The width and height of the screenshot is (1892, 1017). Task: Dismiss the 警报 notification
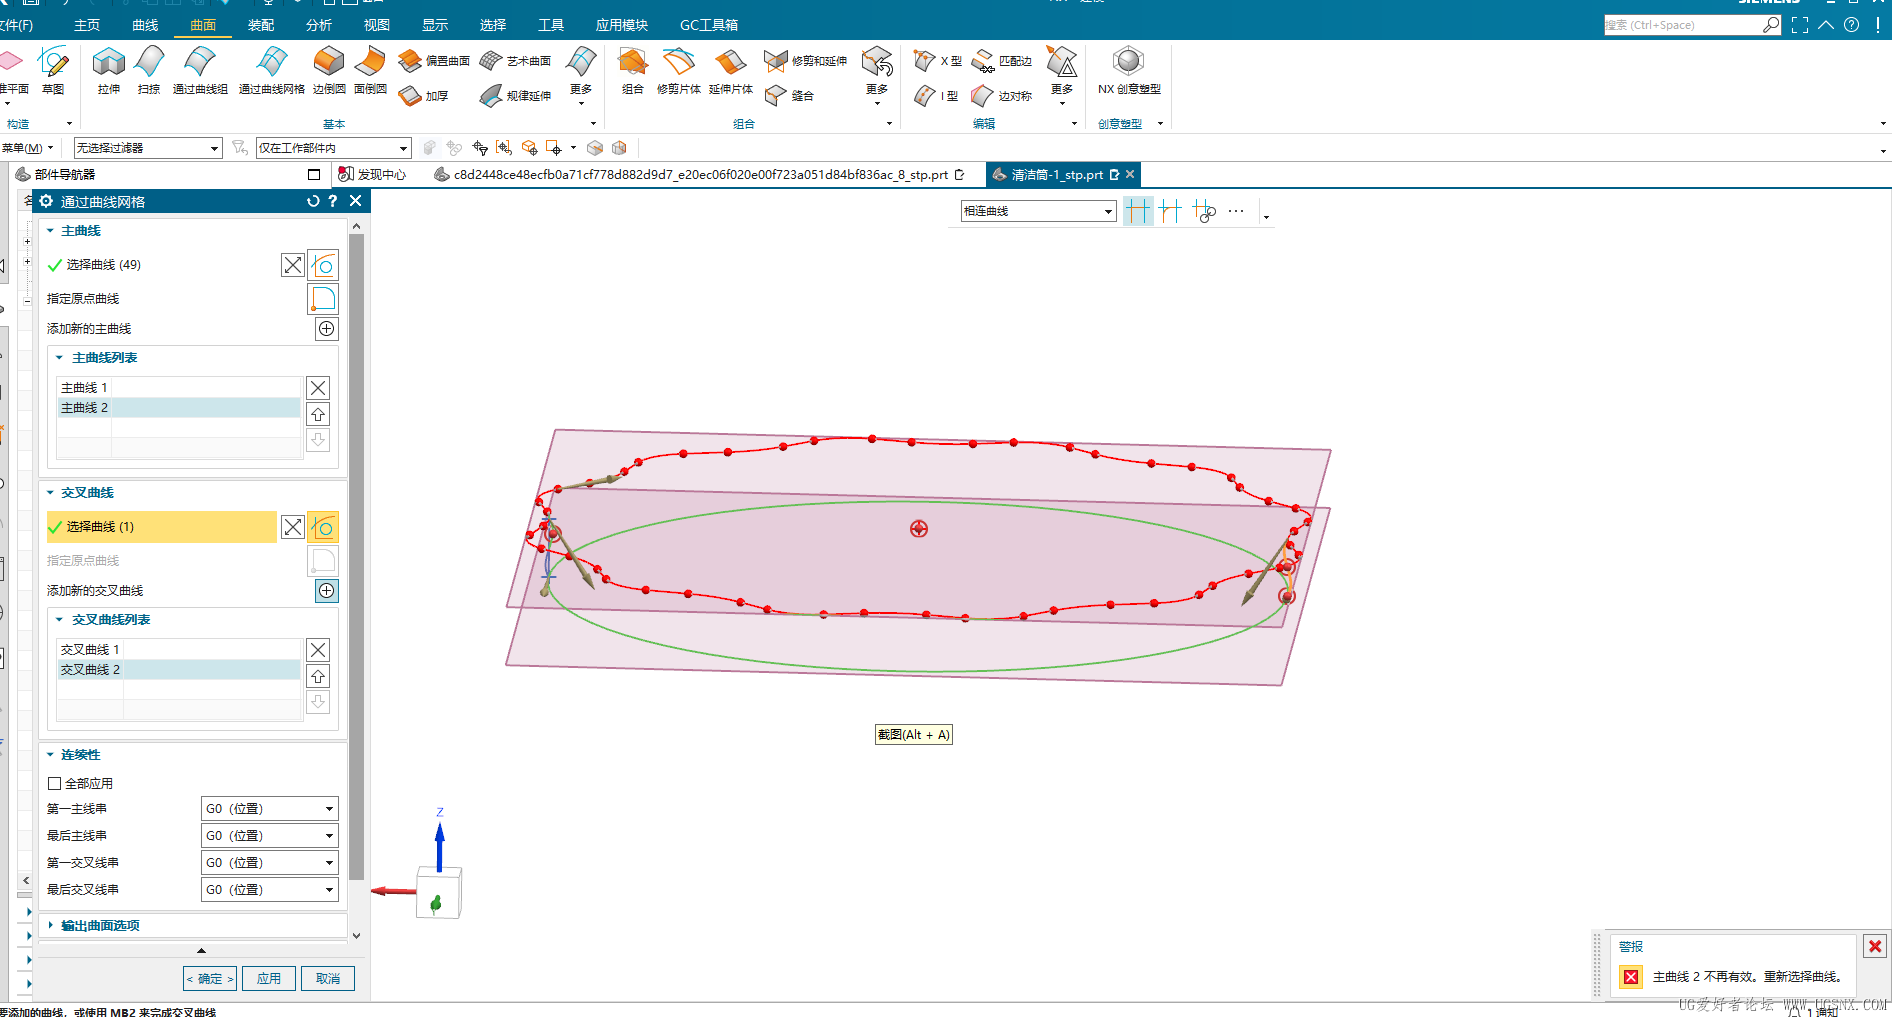tap(1875, 946)
